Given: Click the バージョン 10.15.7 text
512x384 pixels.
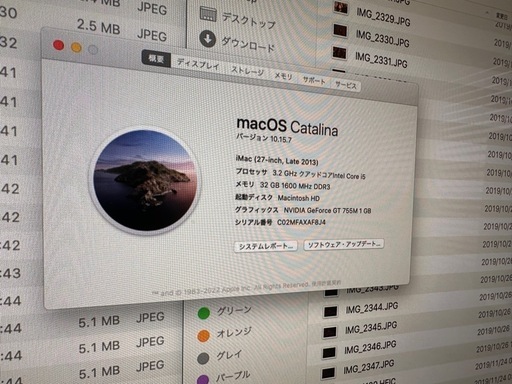Looking at the screenshot, I should pyautogui.click(x=264, y=138).
